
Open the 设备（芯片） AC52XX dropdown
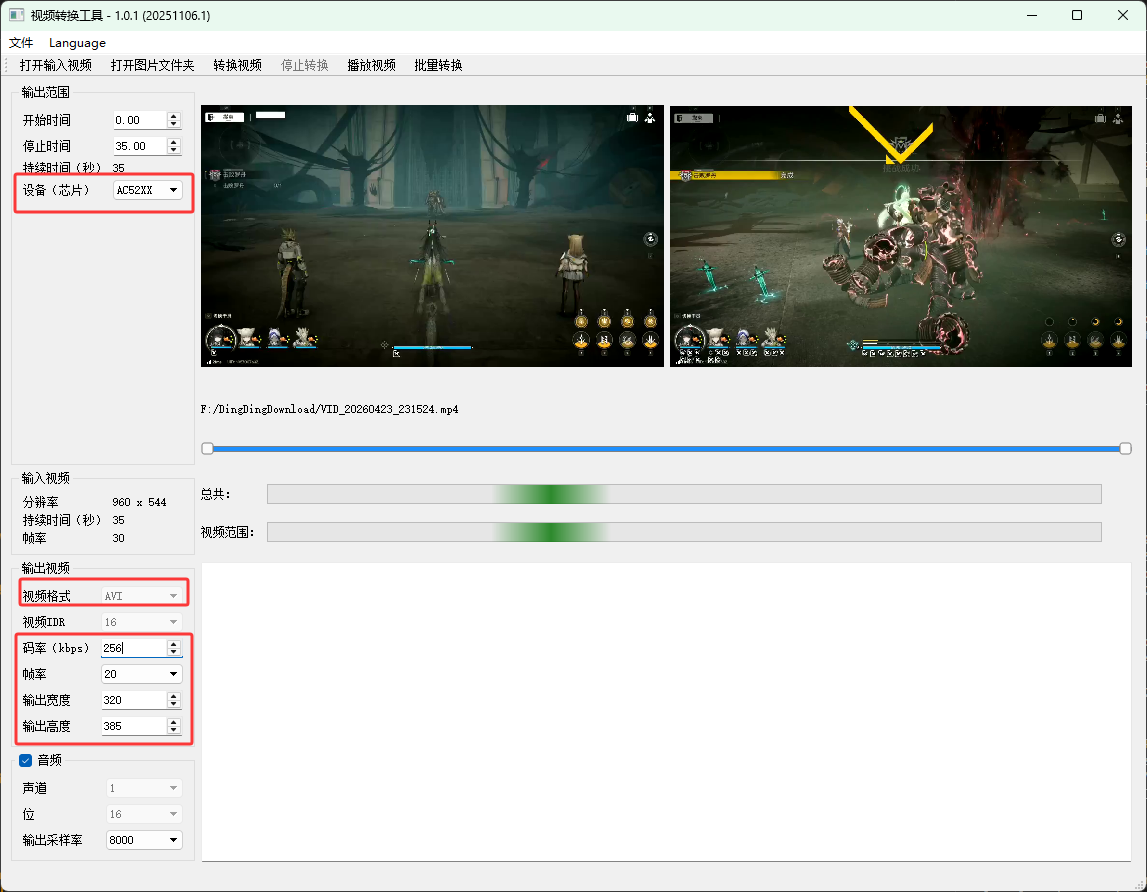click(147, 190)
